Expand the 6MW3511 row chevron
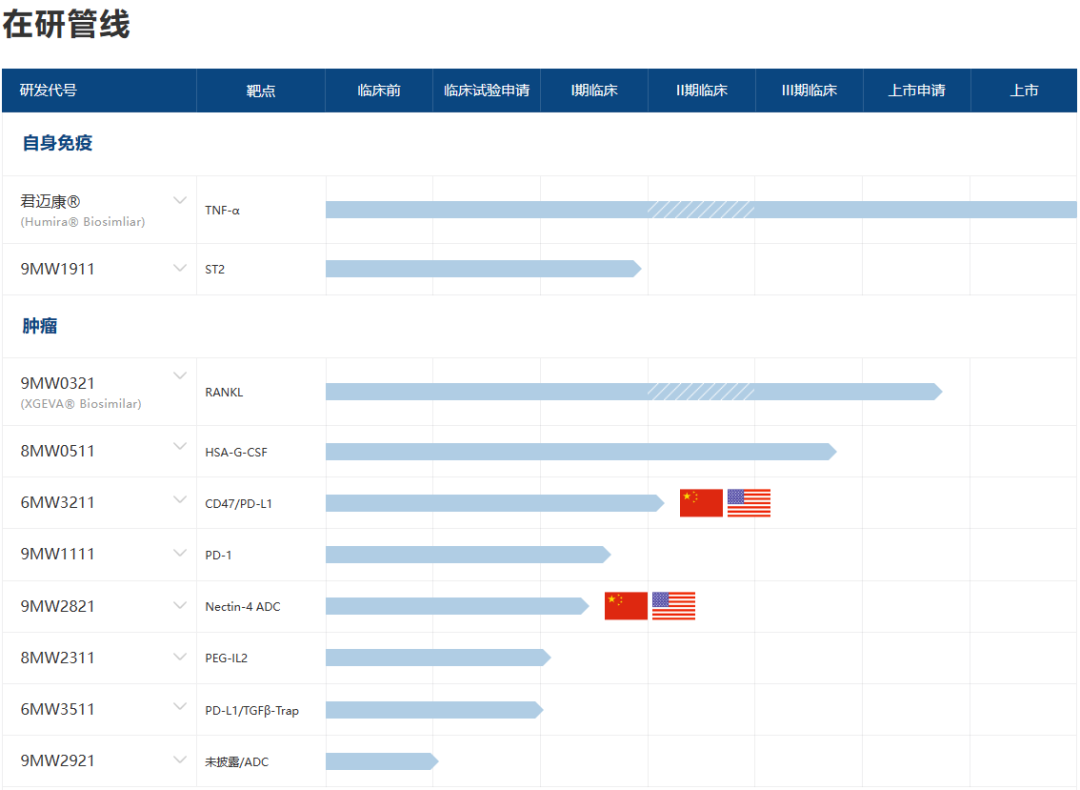 [x=180, y=707]
